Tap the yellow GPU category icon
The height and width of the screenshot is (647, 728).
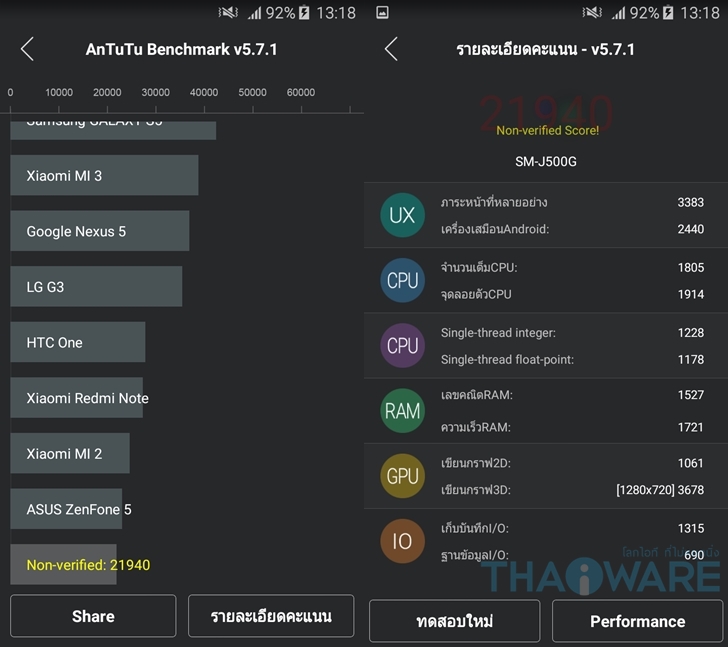402,476
